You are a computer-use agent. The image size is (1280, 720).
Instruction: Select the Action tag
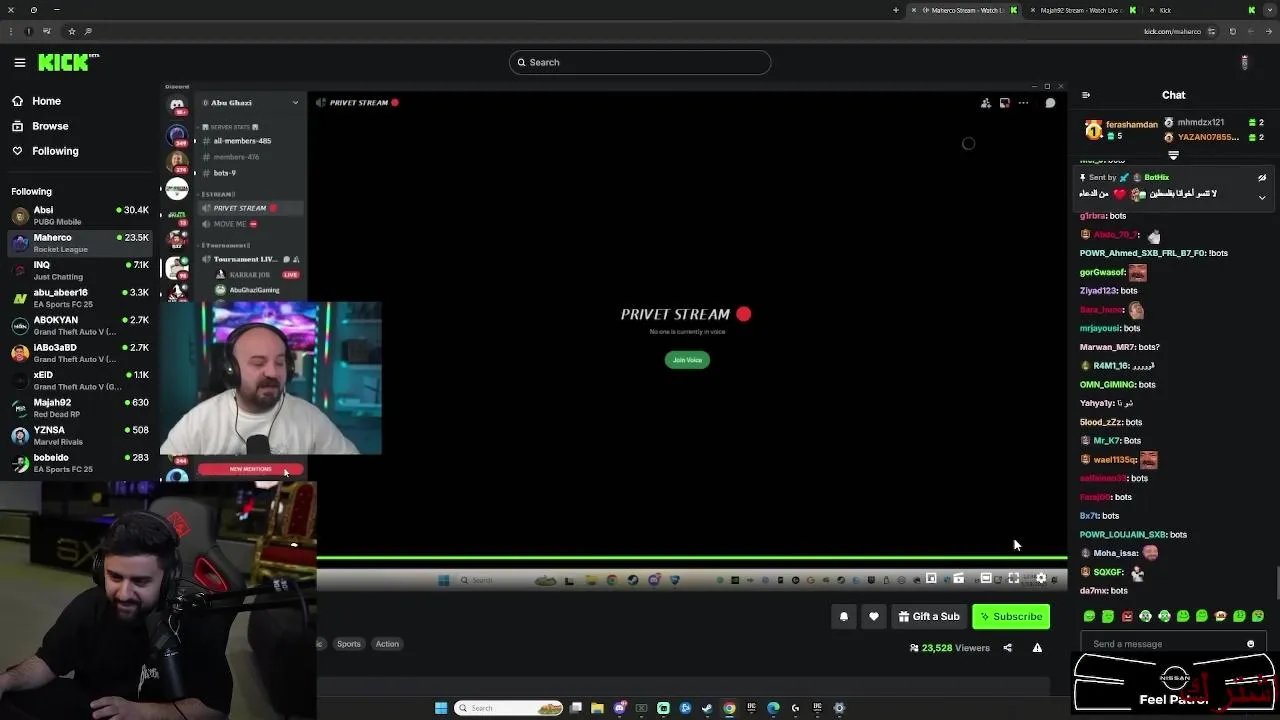tap(387, 644)
